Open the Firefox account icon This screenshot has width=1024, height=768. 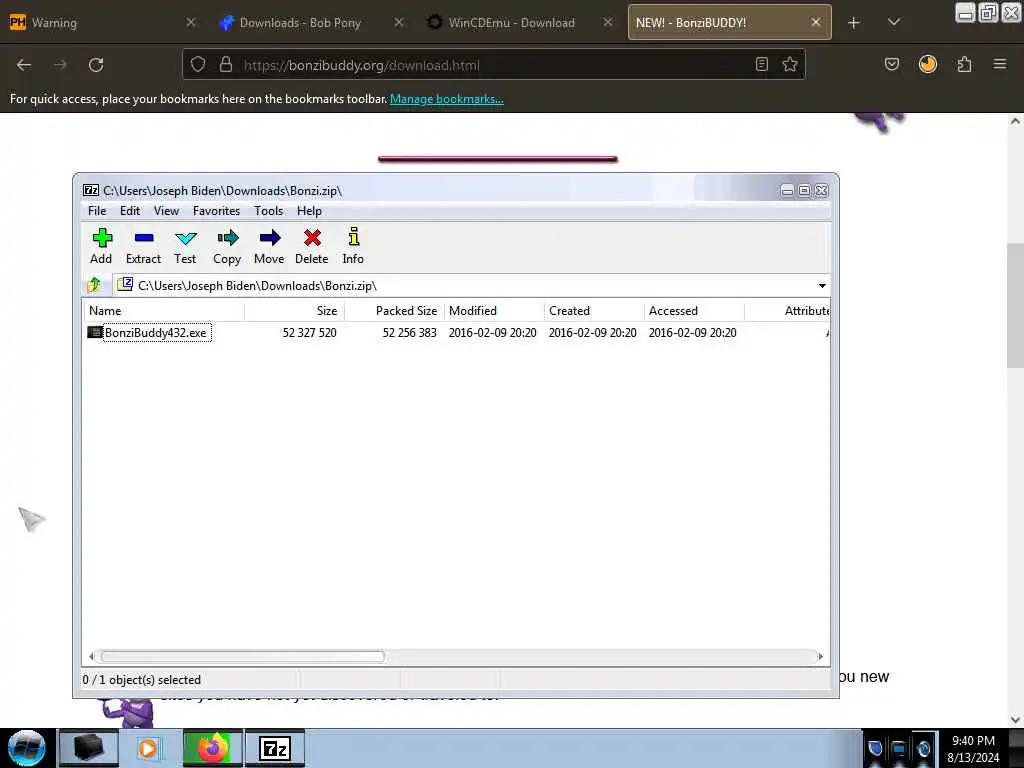pos(928,65)
